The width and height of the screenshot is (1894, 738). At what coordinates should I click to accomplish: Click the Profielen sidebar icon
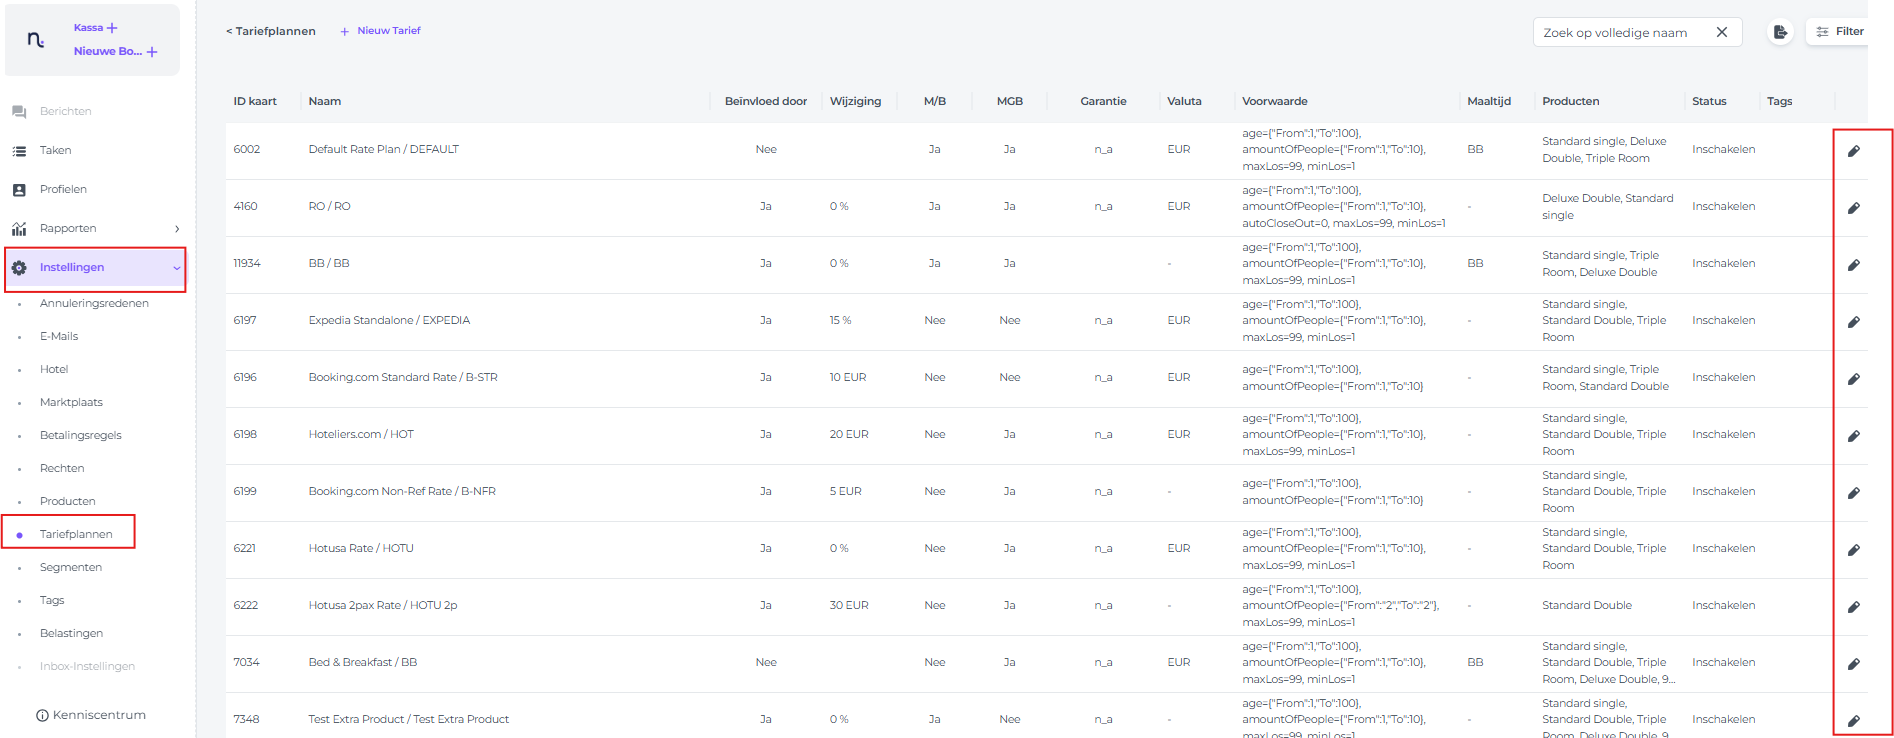click(19, 190)
